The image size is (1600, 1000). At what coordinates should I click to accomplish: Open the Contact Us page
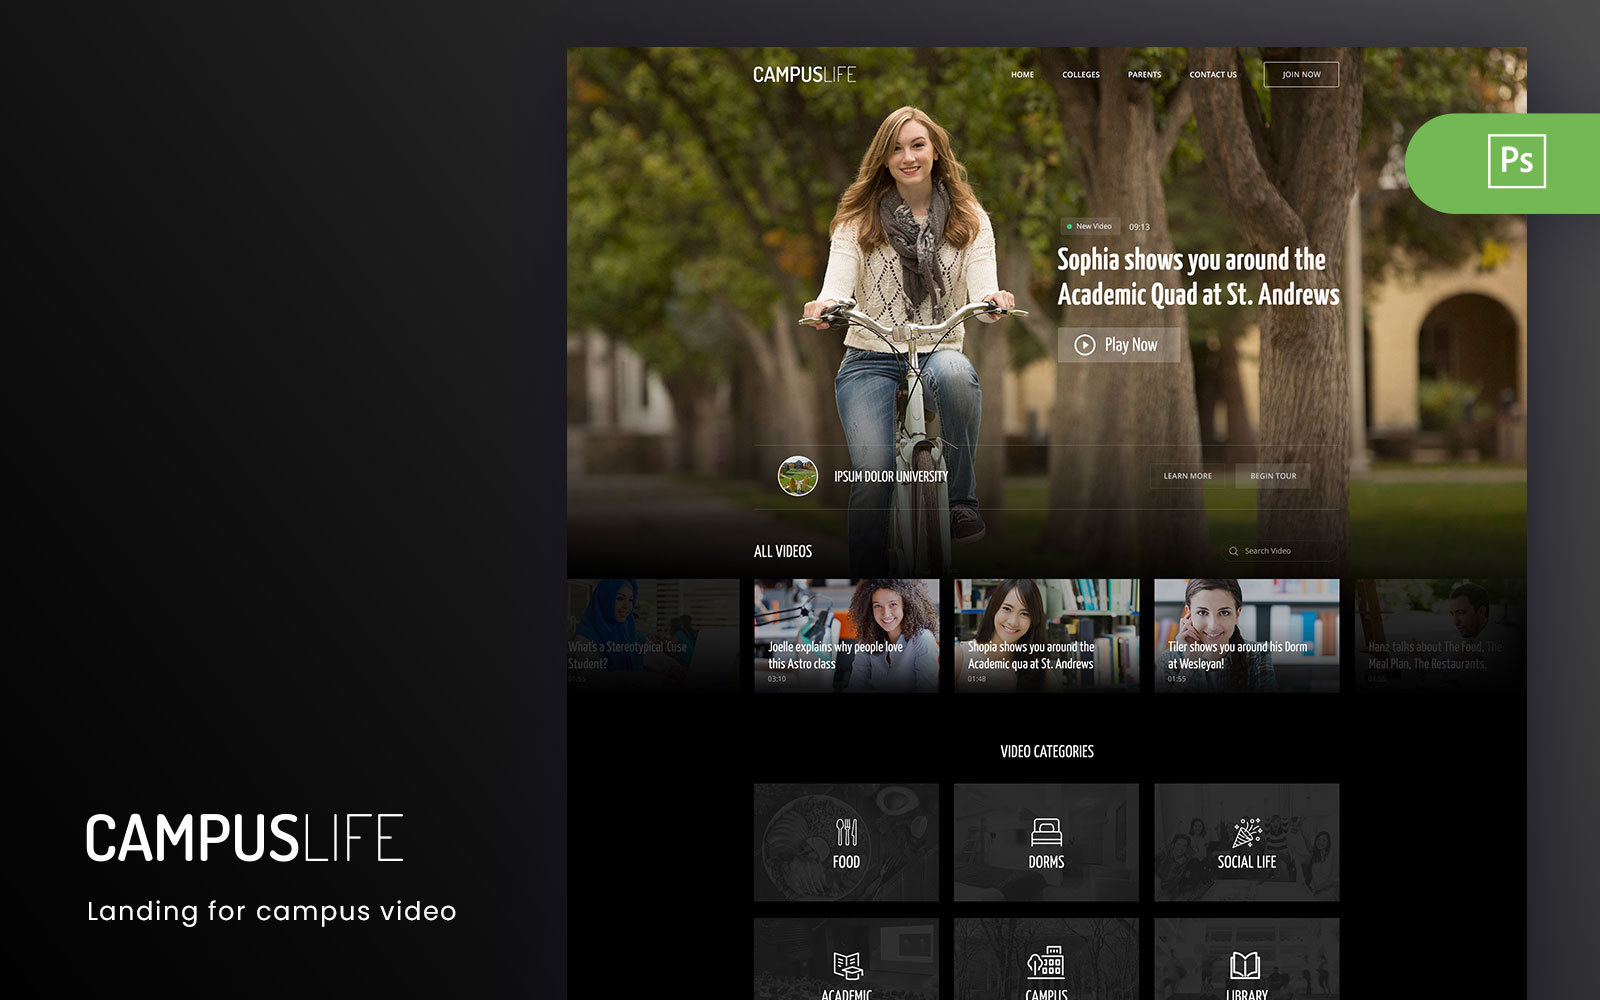[1212, 75]
